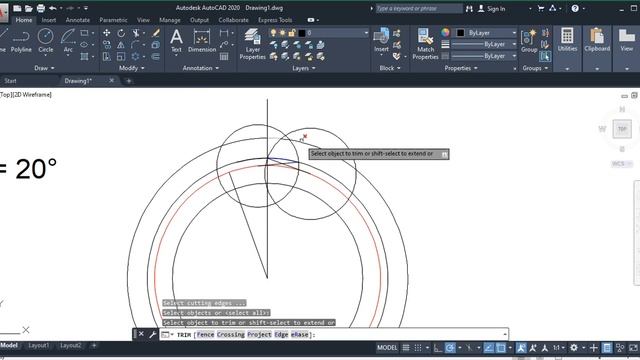Customize command line with wrench icon
The height and width of the screenshot is (360, 640).
coord(152,334)
